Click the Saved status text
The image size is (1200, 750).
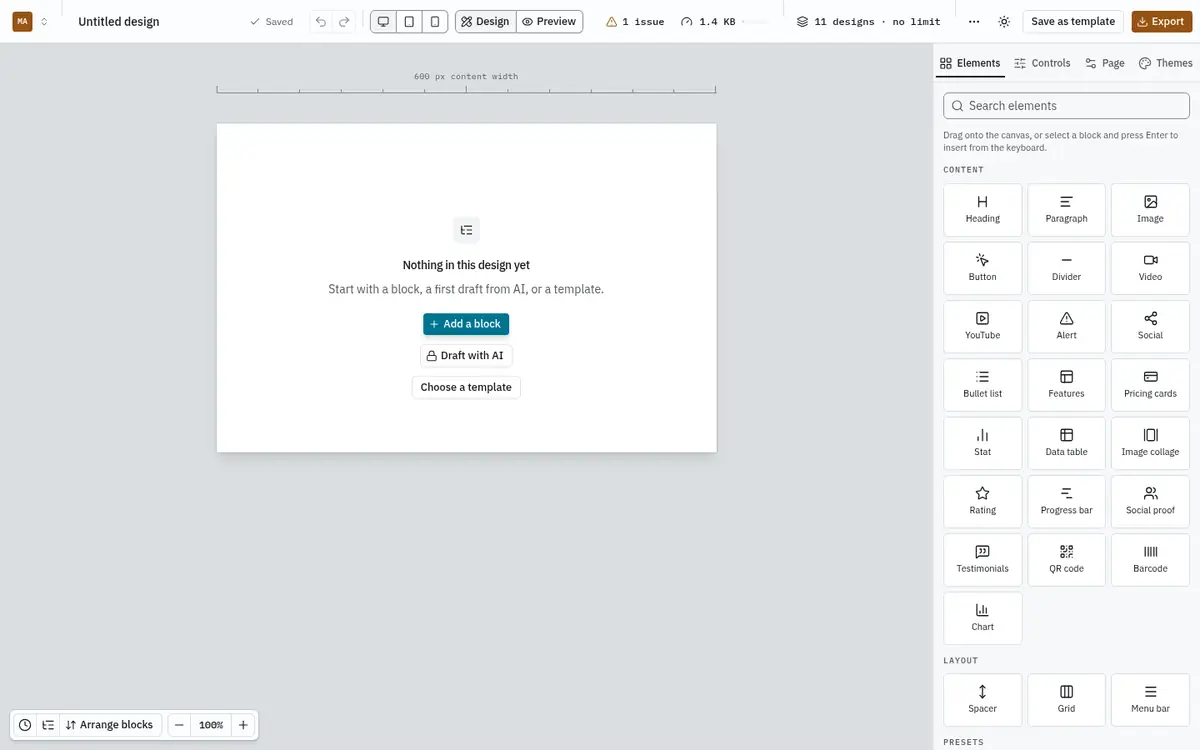(x=271, y=21)
